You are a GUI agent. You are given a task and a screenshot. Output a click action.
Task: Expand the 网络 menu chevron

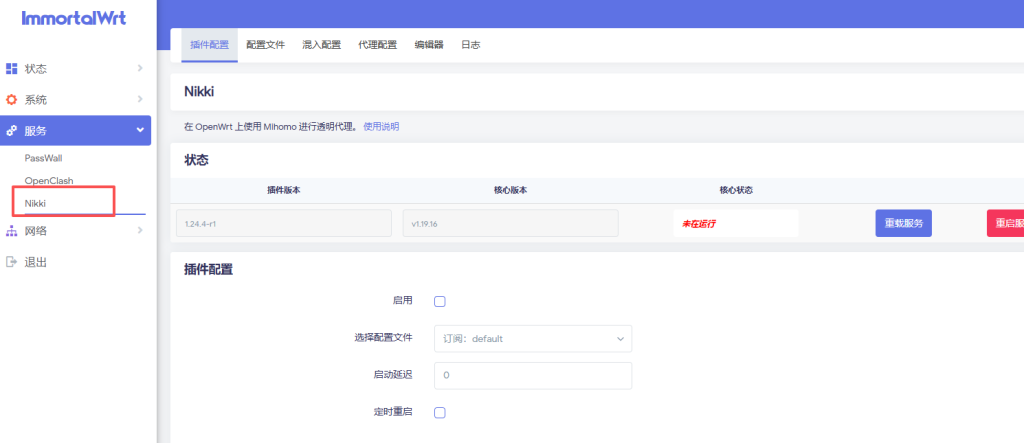pyautogui.click(x=140, y=231)
